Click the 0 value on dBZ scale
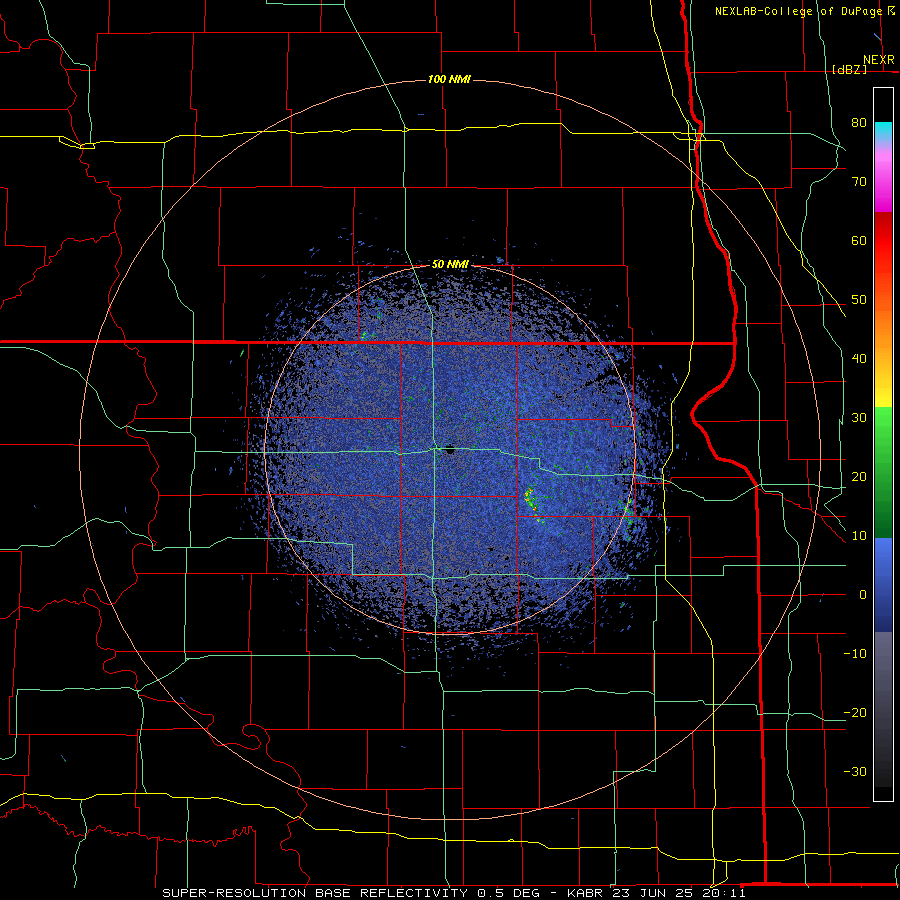The image size is (900, 900). (863, 595)
